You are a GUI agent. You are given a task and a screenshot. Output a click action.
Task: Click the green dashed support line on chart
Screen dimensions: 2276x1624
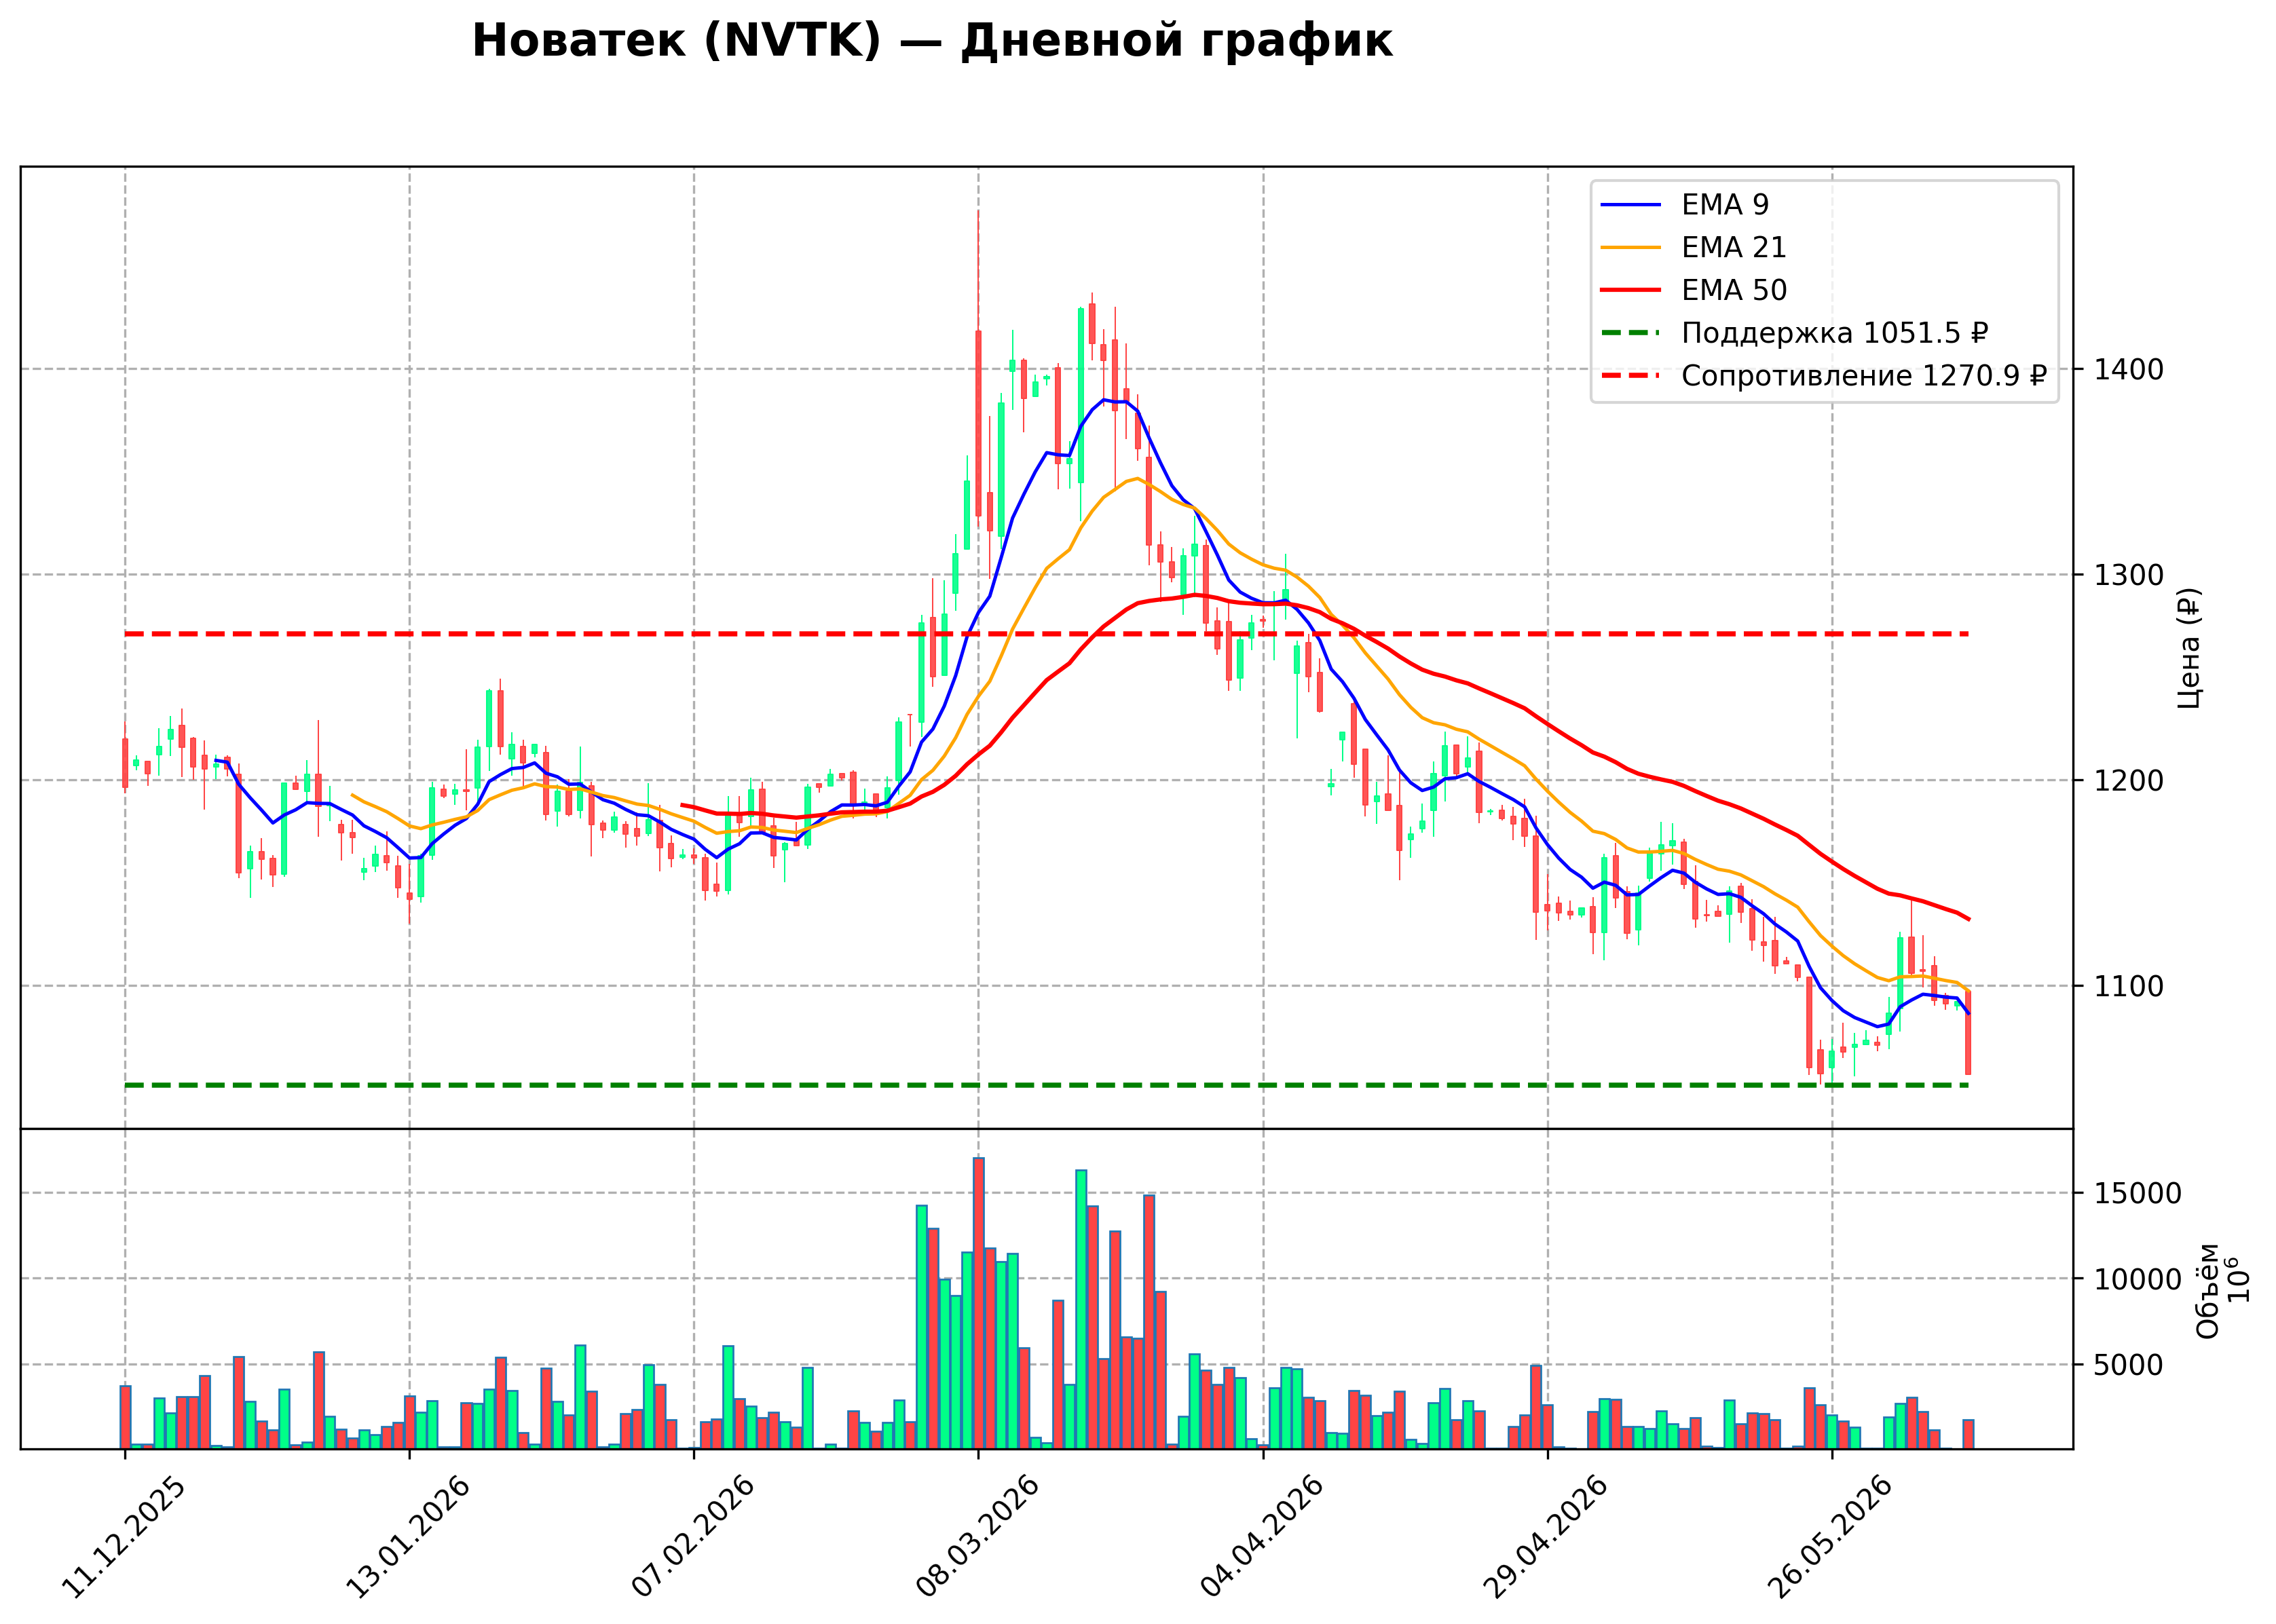pyautogui.click(x=1046, y=1085)
